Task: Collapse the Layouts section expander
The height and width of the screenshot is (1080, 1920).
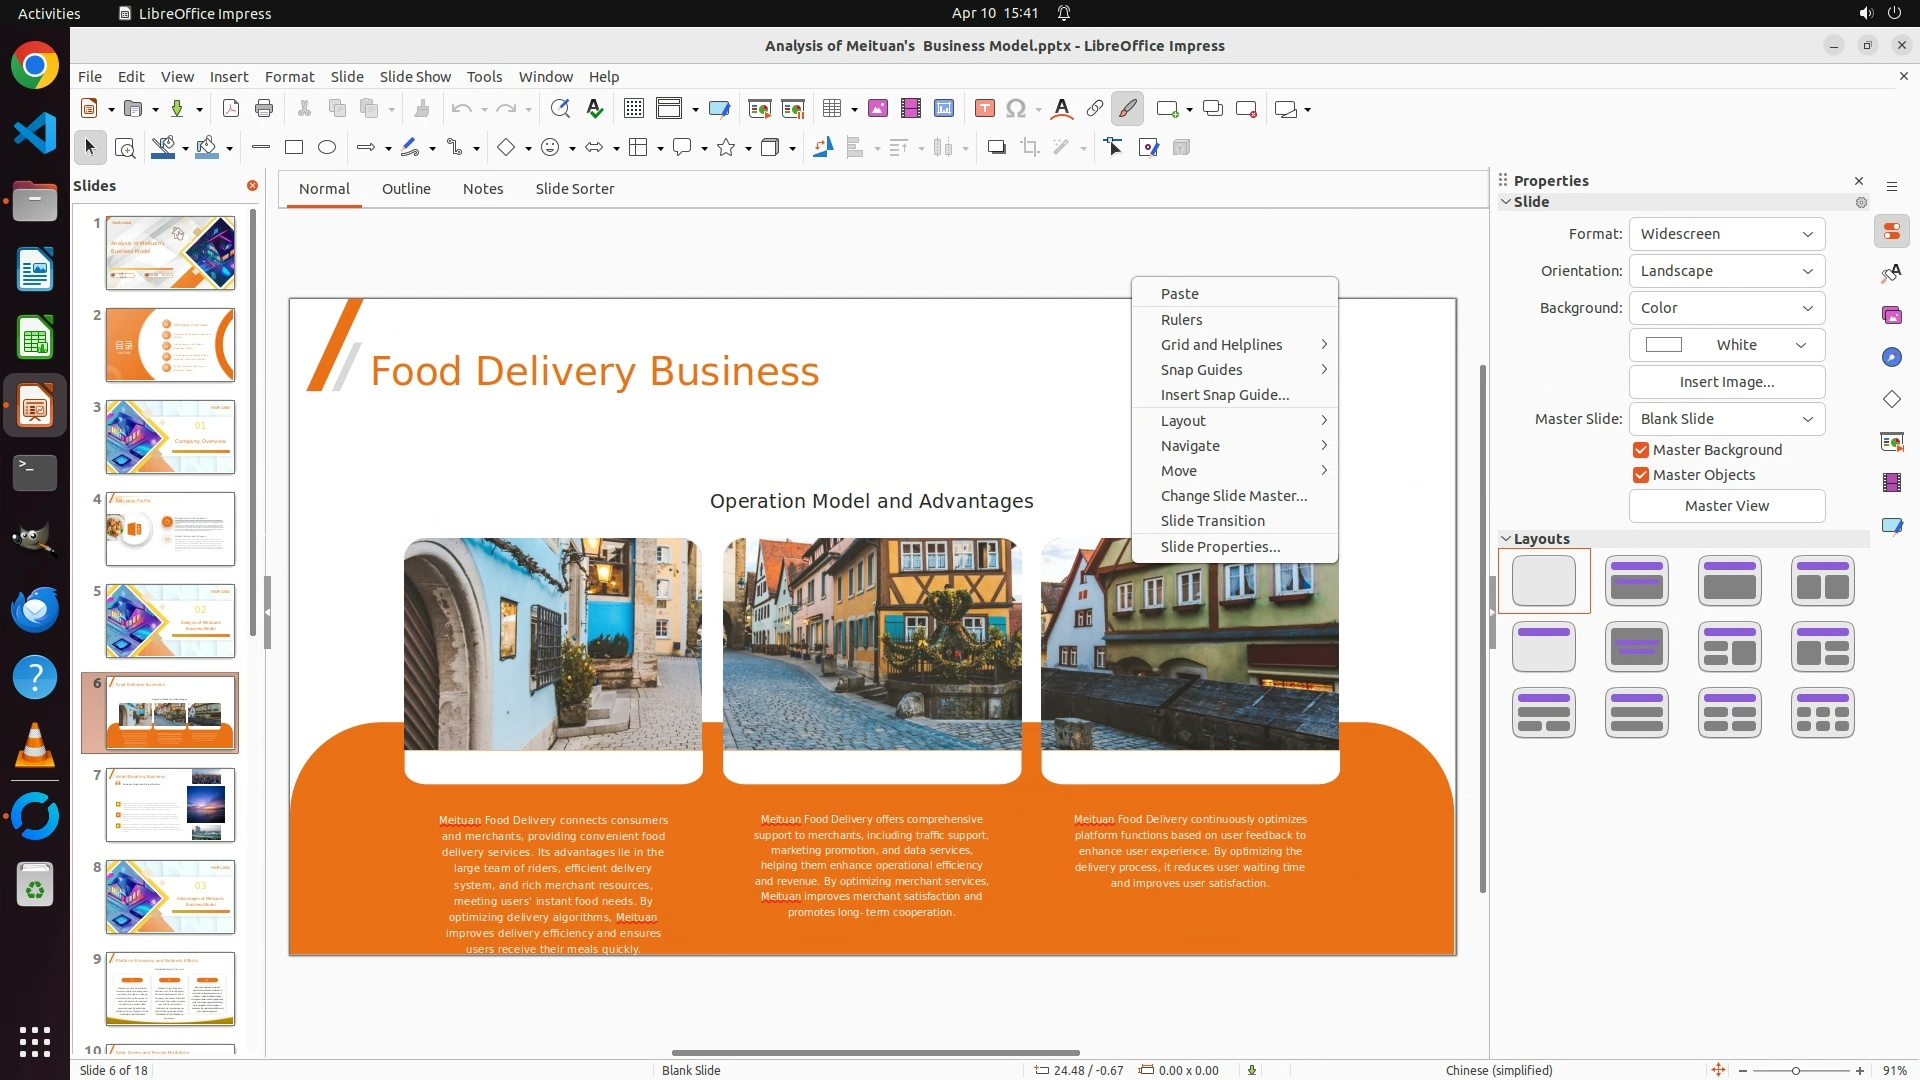Action: pos(1506,539)
